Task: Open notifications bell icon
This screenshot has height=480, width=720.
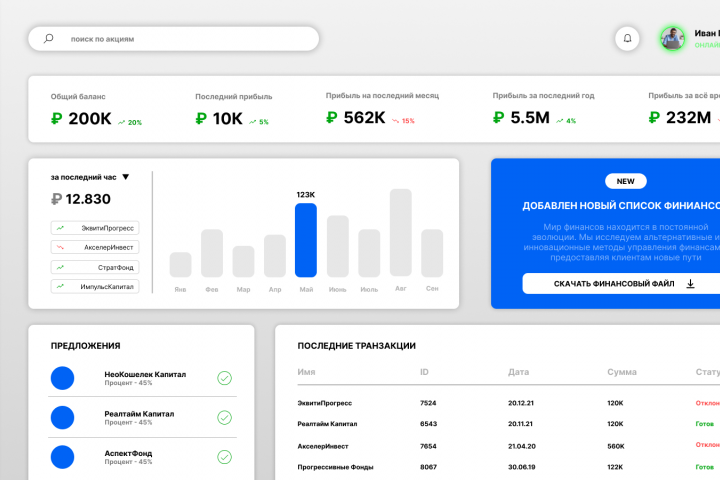Action: [x=627, y=39]
